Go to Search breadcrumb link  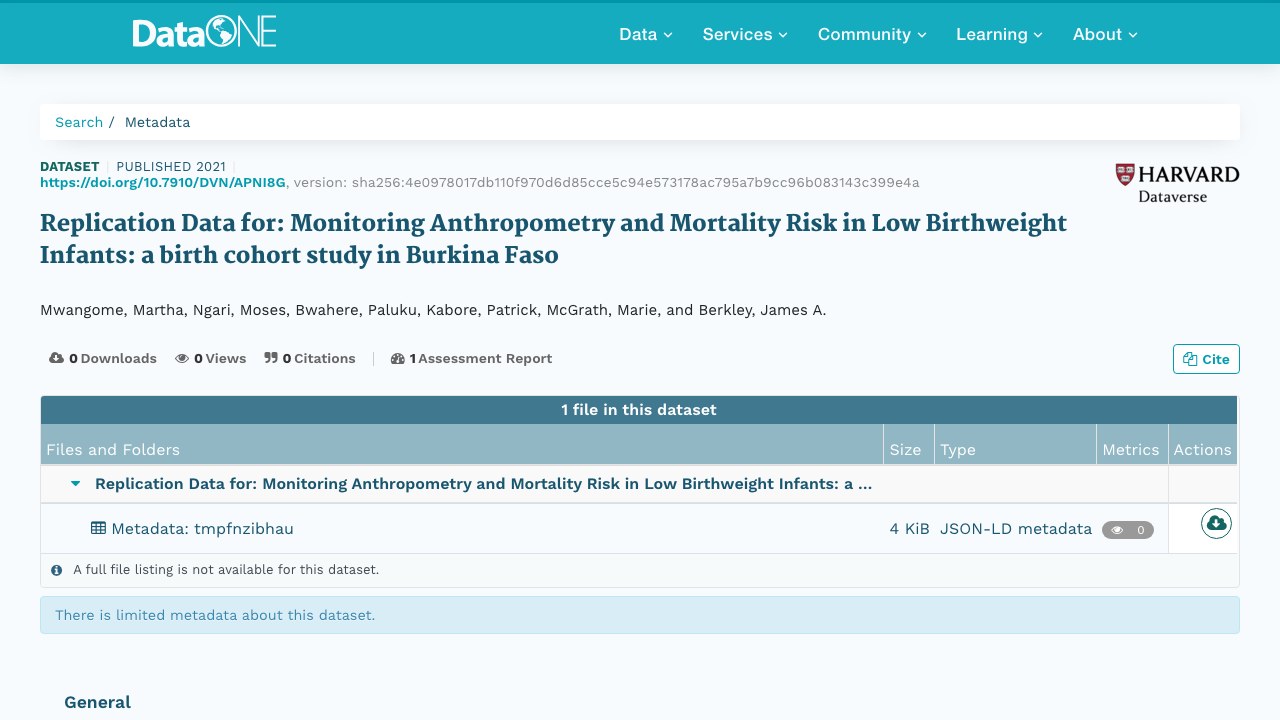point(79,122)
